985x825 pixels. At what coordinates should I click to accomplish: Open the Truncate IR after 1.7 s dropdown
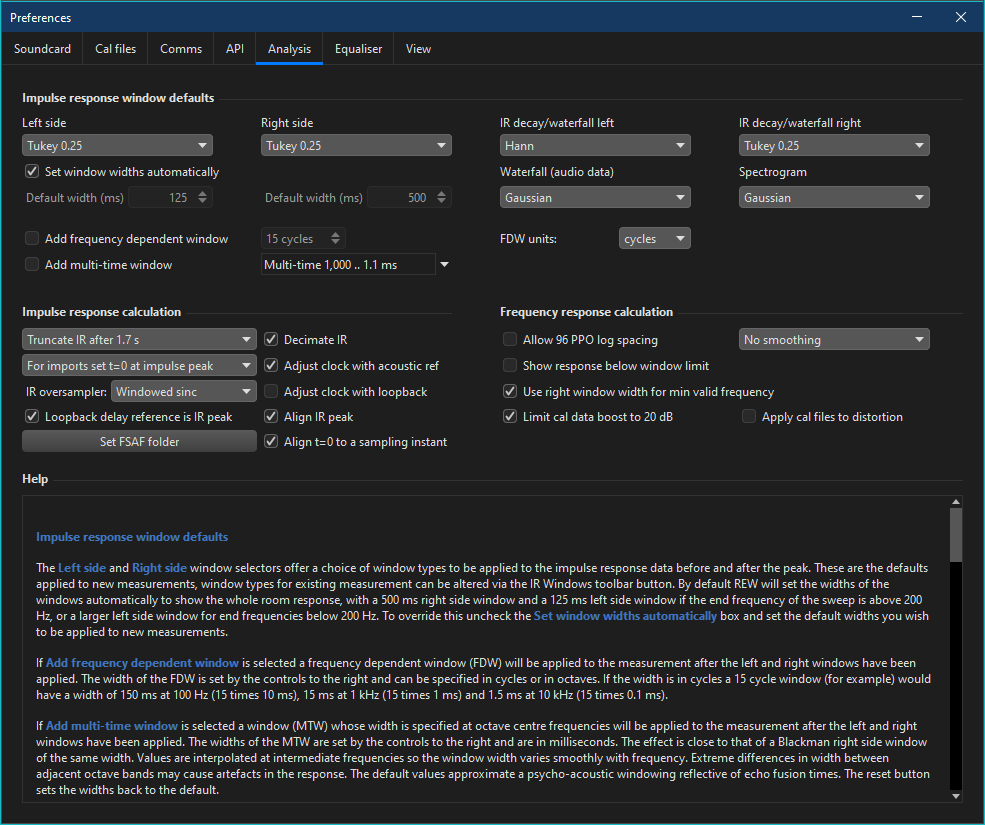[139, 340]
